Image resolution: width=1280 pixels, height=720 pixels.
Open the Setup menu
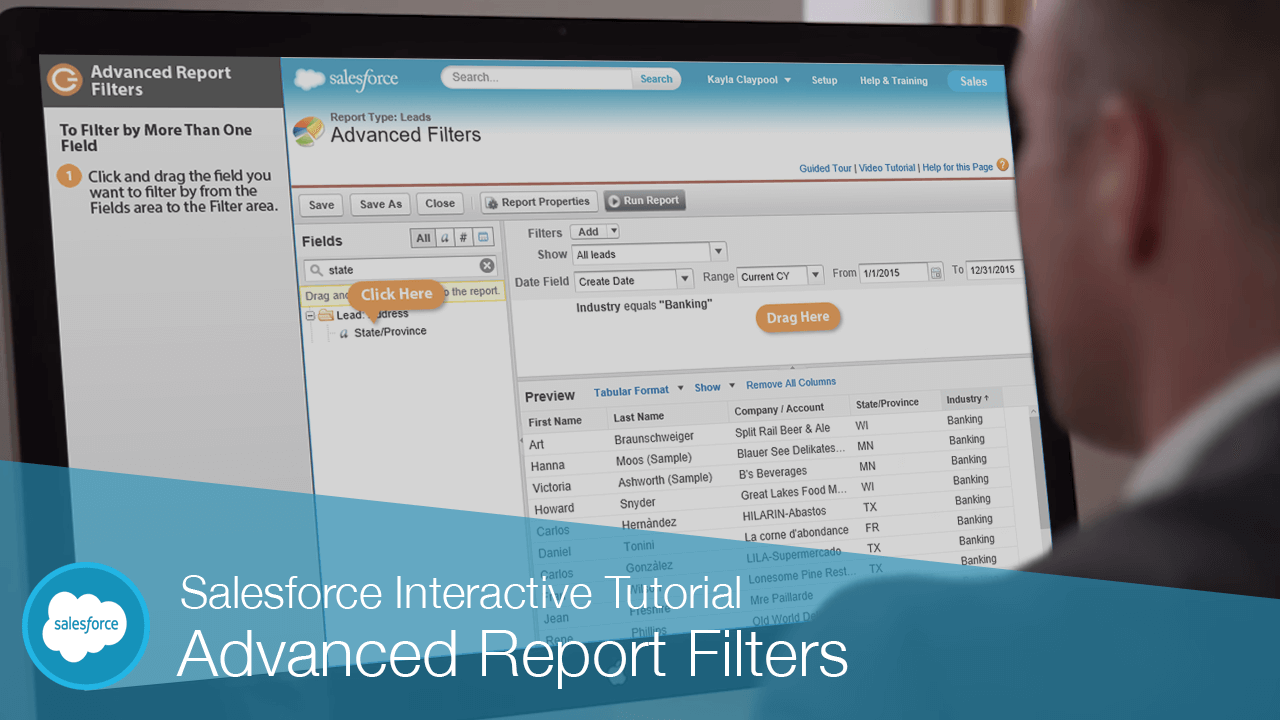tap(823, 80)
